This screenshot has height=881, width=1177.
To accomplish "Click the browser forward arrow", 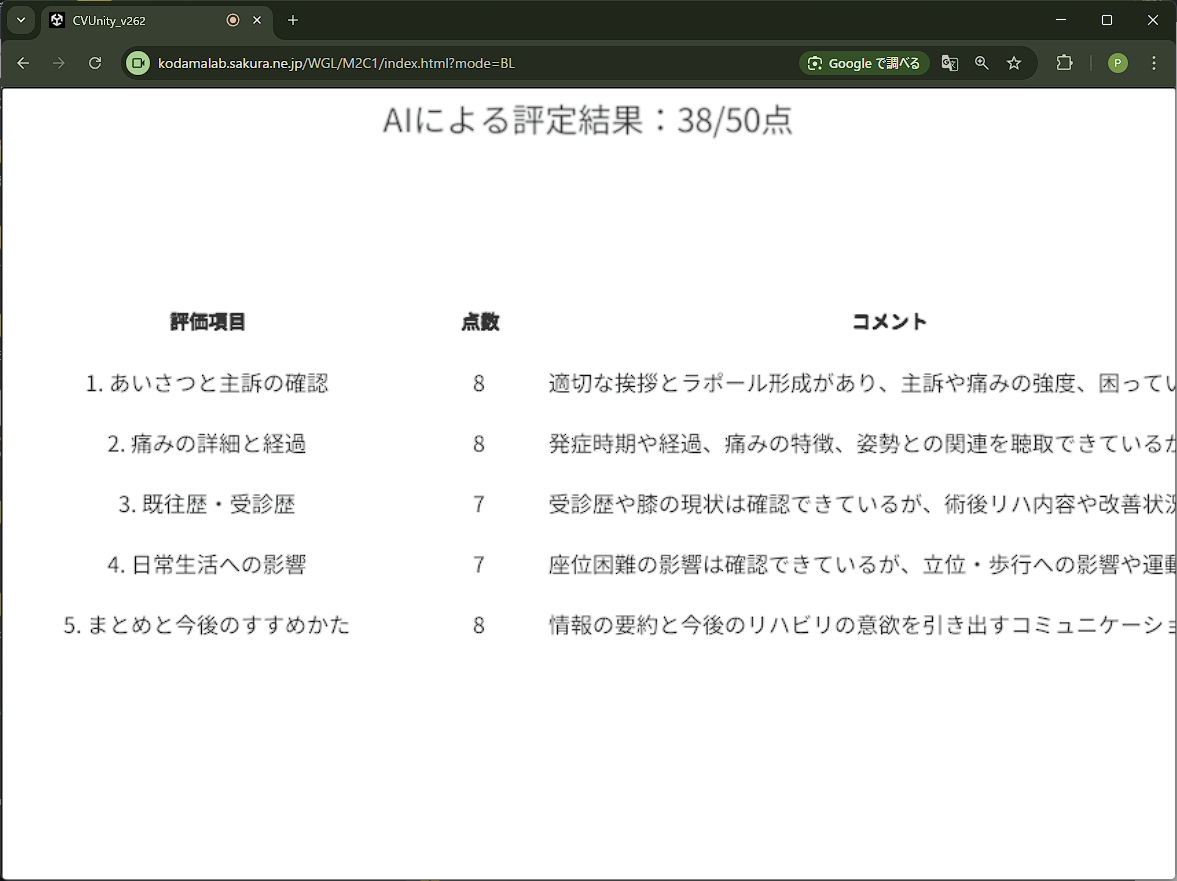I will click(x=59, y=63).
